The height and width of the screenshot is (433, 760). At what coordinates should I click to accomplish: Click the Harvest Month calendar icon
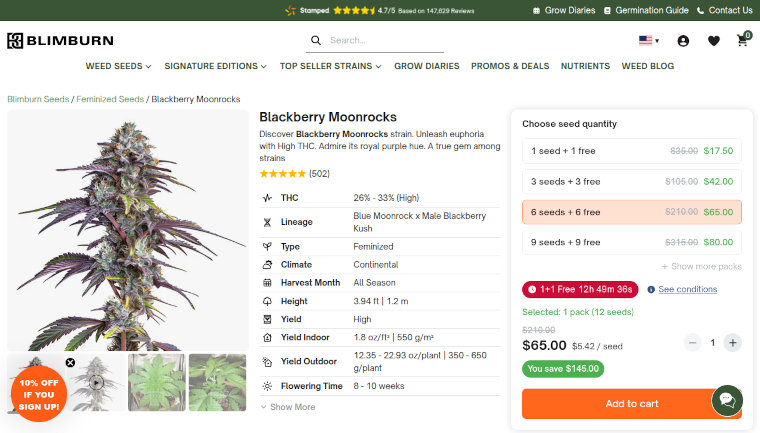coord(267,283)
